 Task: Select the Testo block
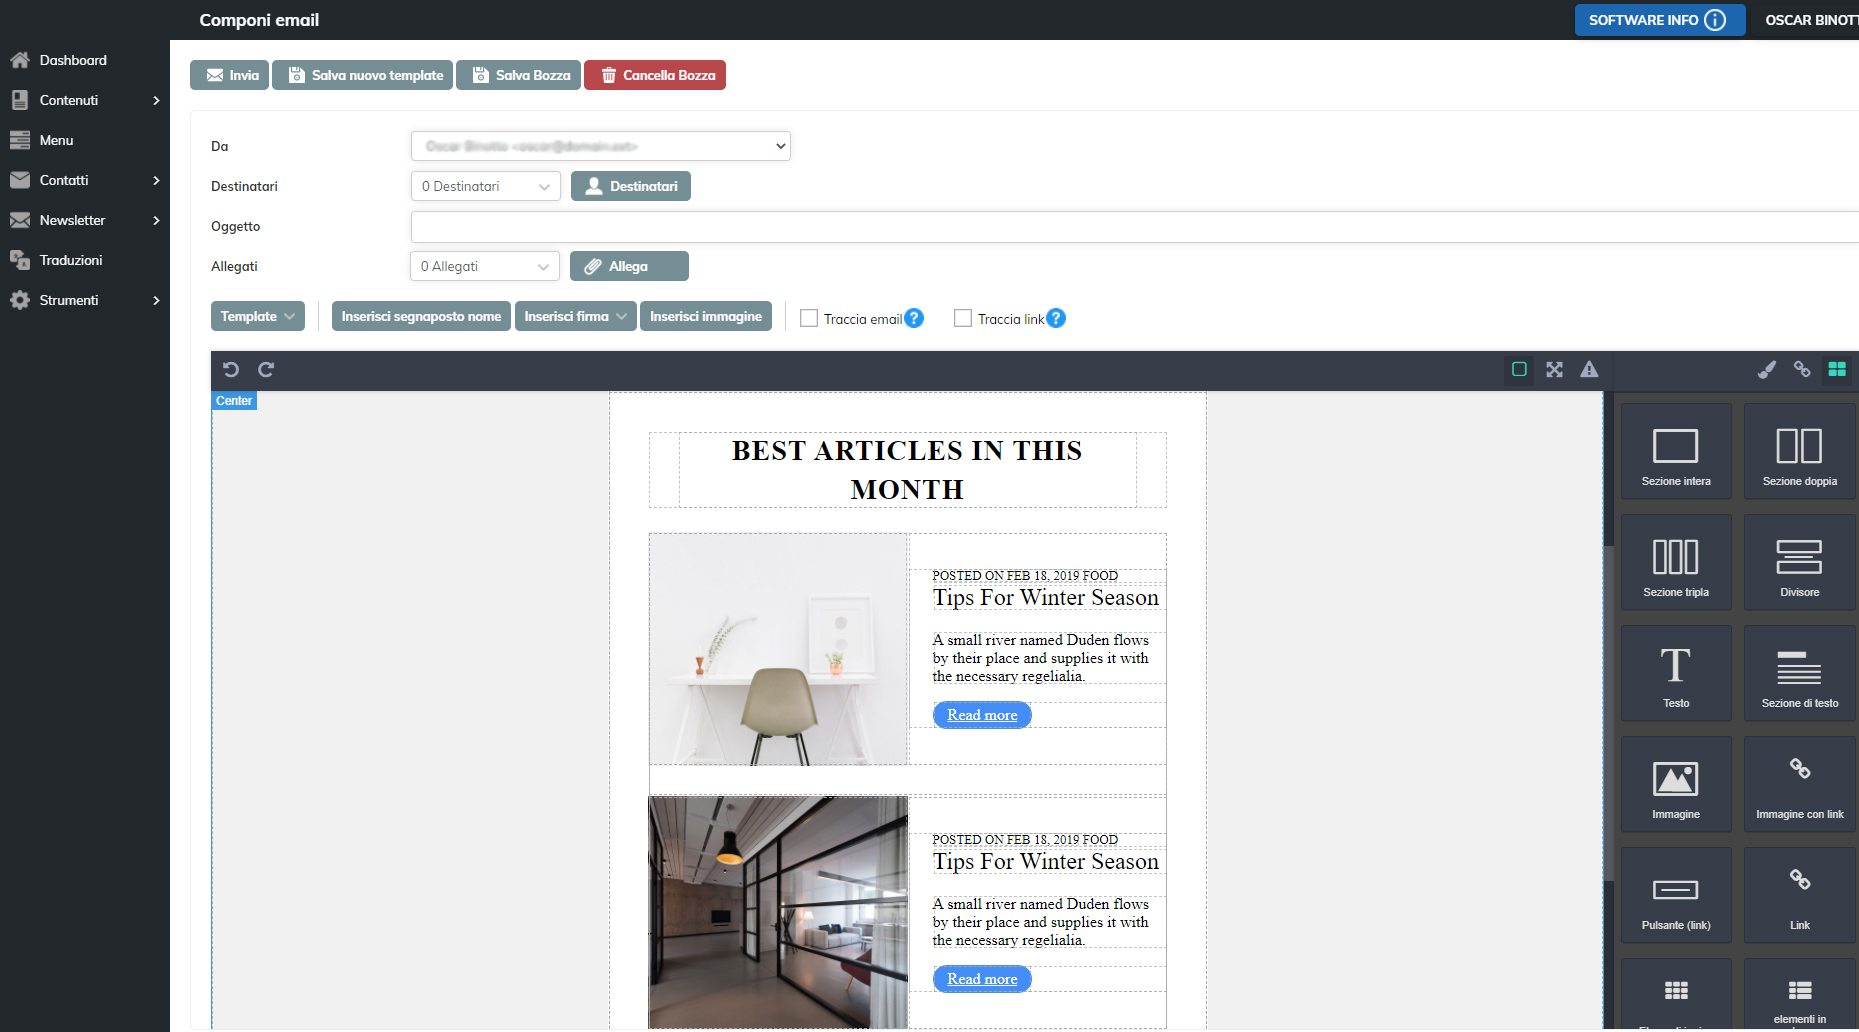click(x=1676, y=673)
